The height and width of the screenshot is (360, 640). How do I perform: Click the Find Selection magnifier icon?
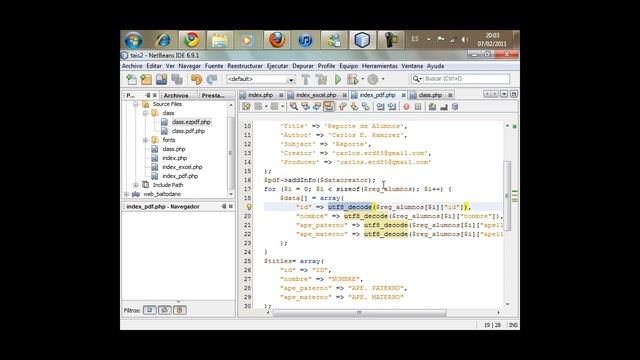293,107
